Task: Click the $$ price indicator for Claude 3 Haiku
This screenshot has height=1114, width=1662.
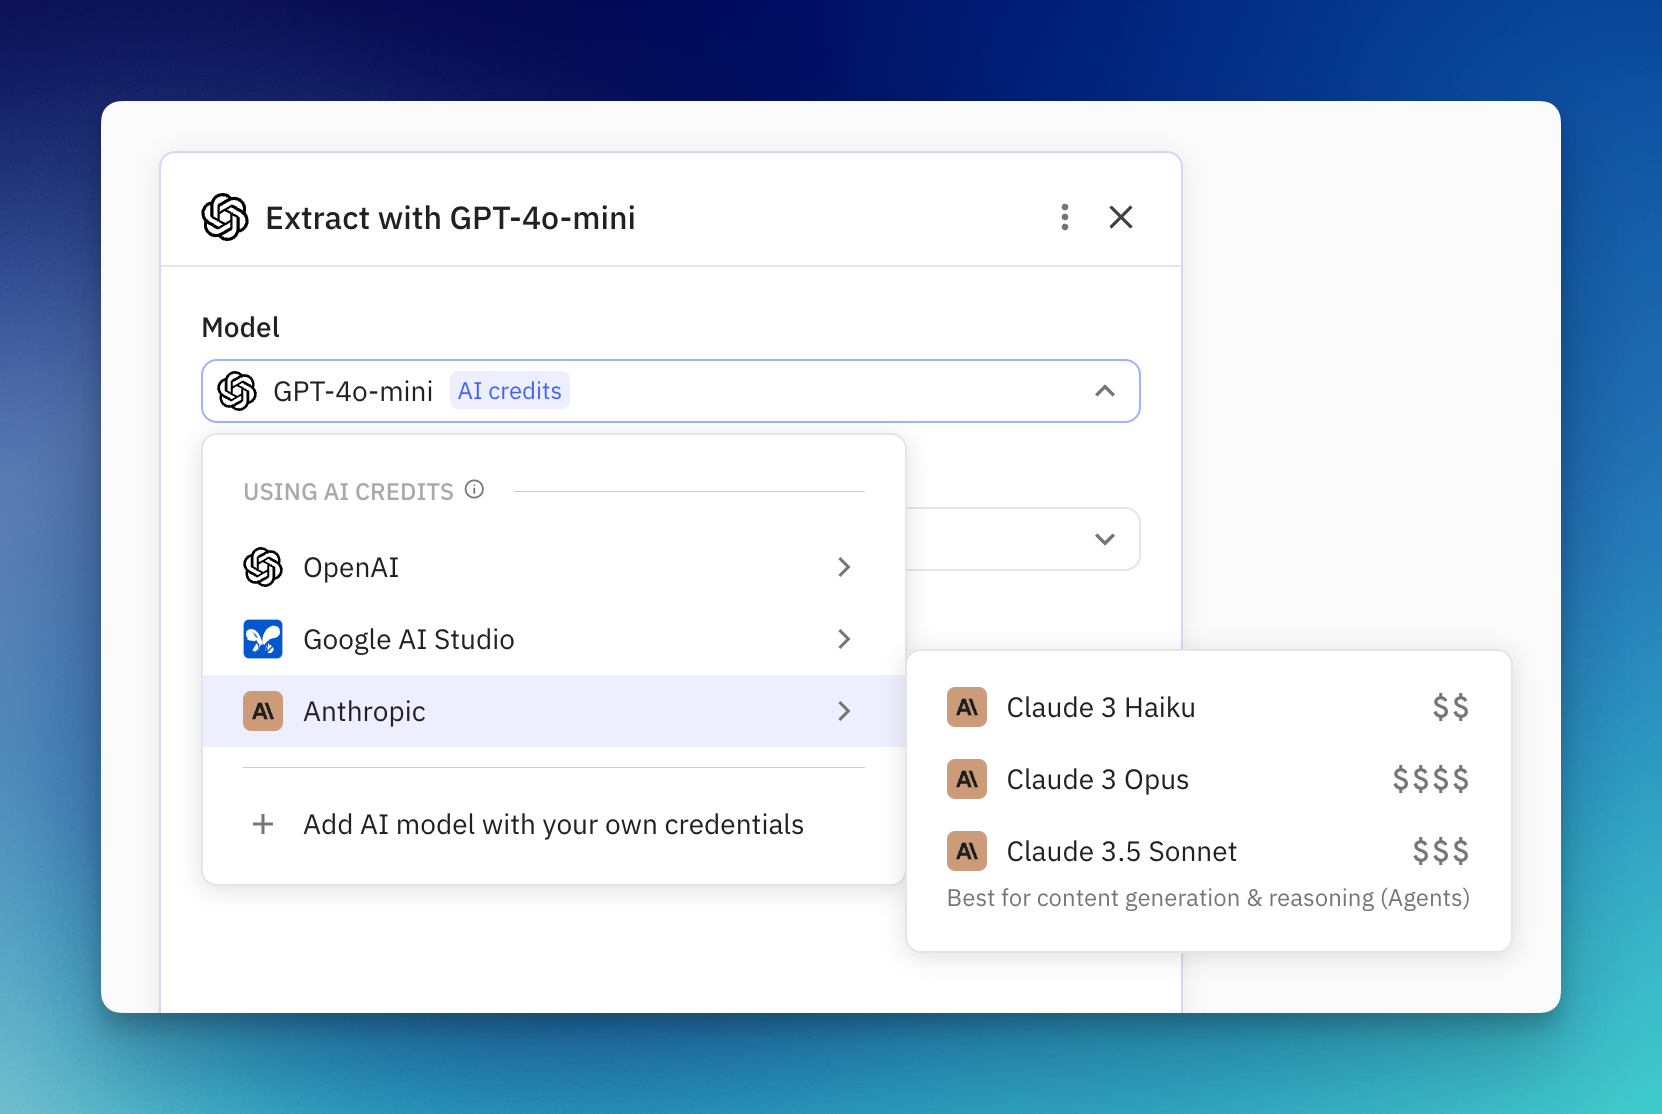Action: [x=1450, y=707]
